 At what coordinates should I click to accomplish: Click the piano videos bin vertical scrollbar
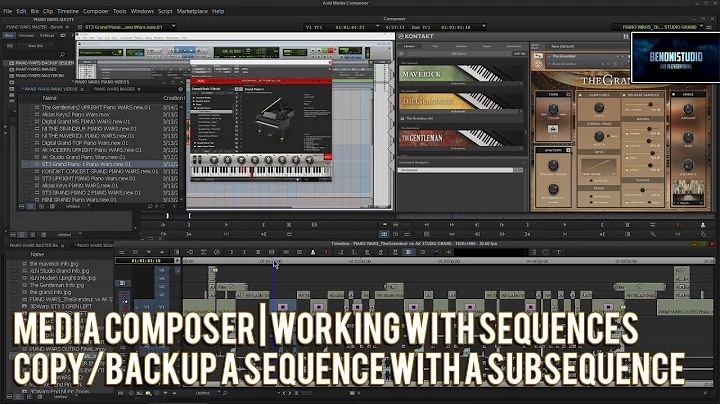pyautogui.click(x=182, y=152)
